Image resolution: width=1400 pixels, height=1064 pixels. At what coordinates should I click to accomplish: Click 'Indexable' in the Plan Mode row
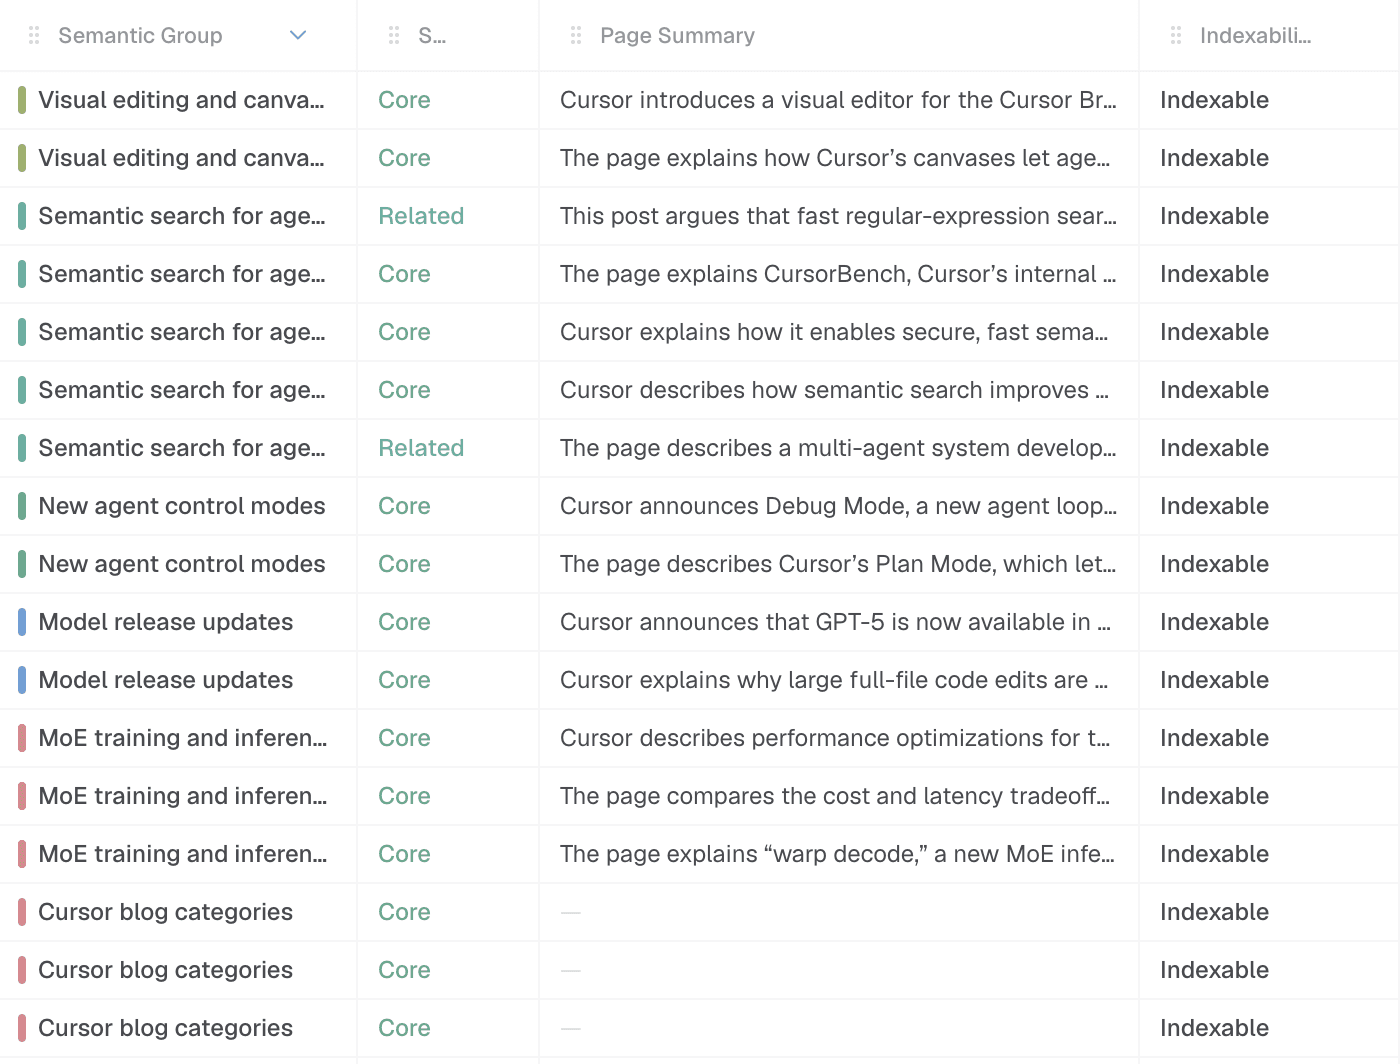click(x=1214, y=564)
